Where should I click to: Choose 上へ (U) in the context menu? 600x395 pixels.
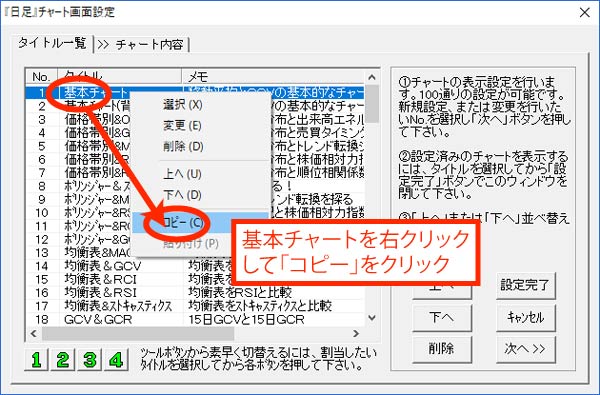(182, 174)
